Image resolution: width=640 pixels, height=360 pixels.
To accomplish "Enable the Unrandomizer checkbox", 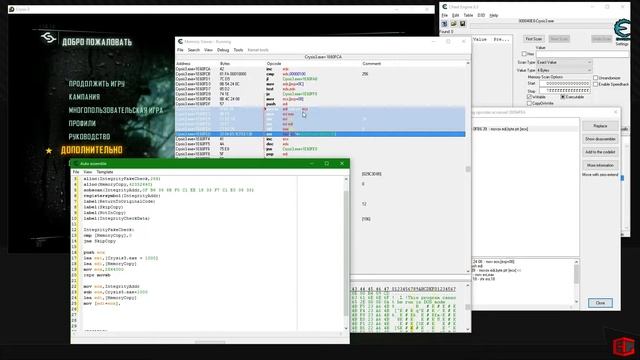I will click(x=596, y=78).
